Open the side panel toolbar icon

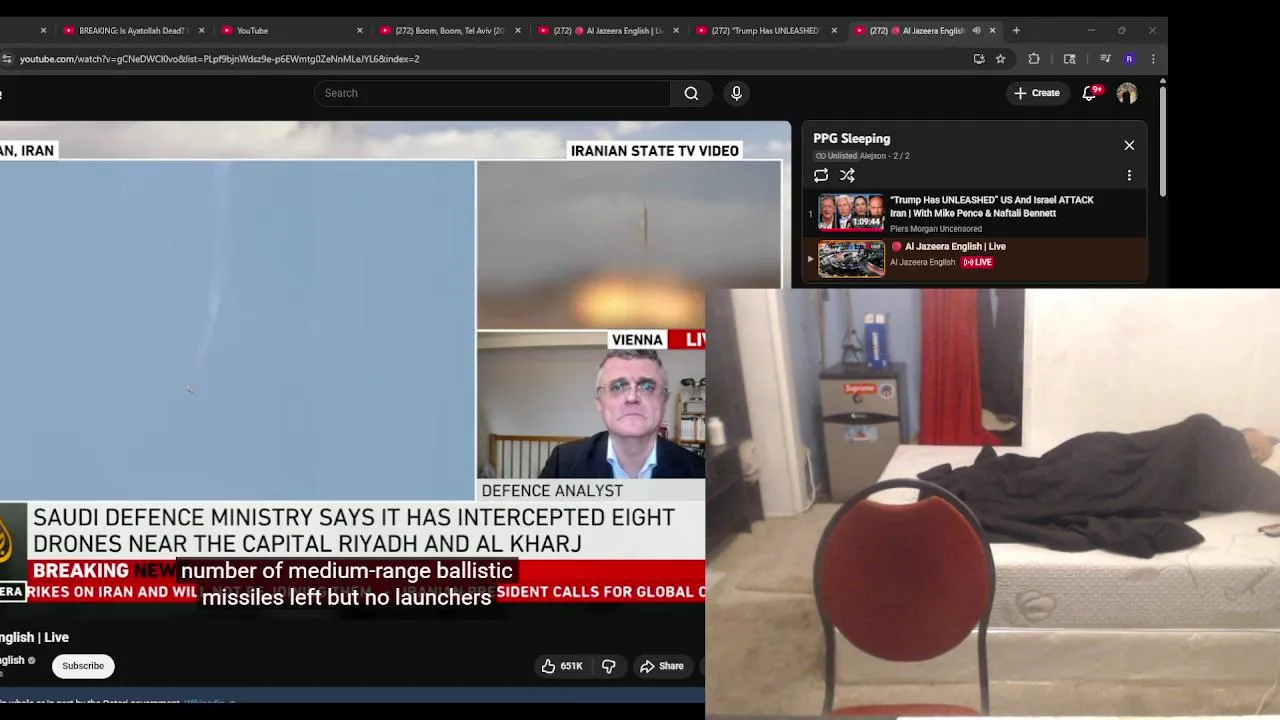click(x=1069, y=59)
